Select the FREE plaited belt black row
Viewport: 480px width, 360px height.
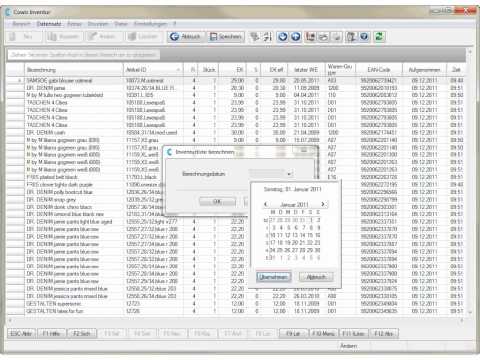coord(236,177)
